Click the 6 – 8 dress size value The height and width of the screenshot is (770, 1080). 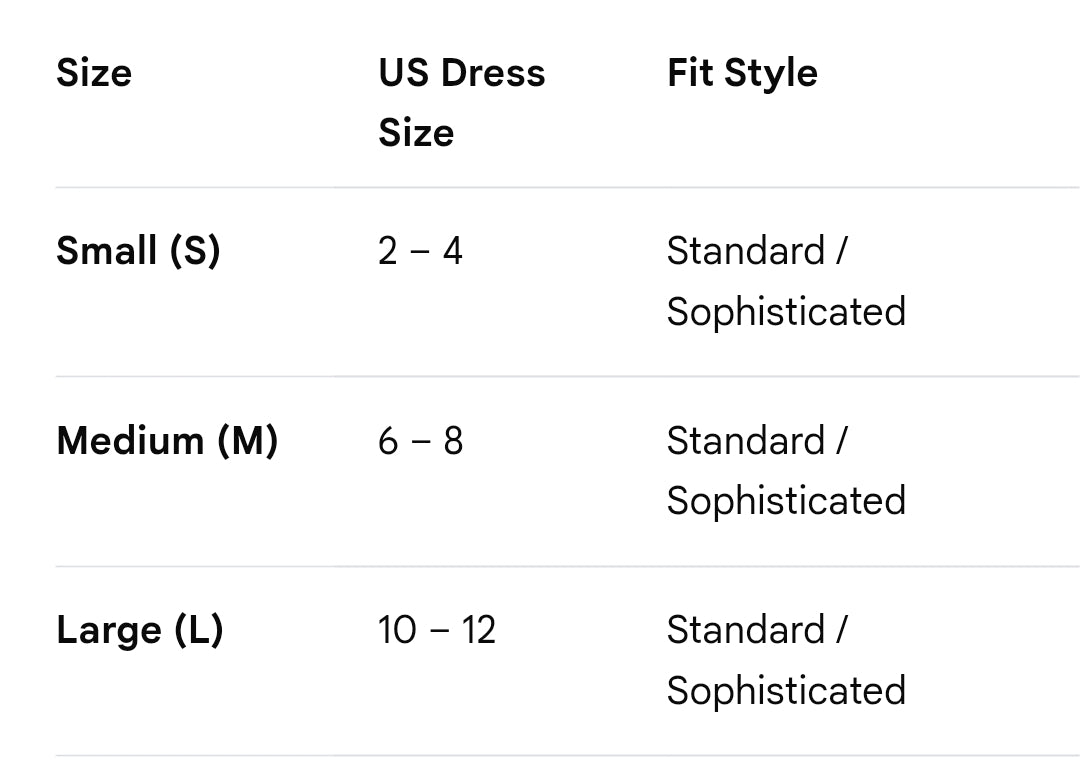click(420, 441)
